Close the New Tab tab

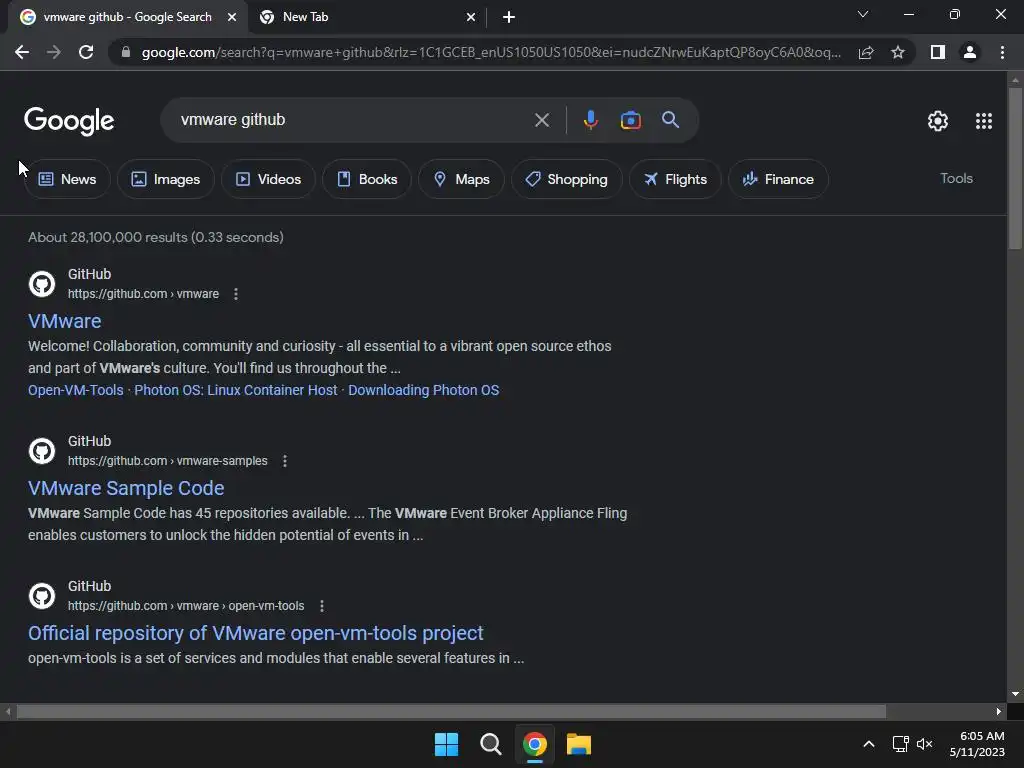tap(471, 17)
